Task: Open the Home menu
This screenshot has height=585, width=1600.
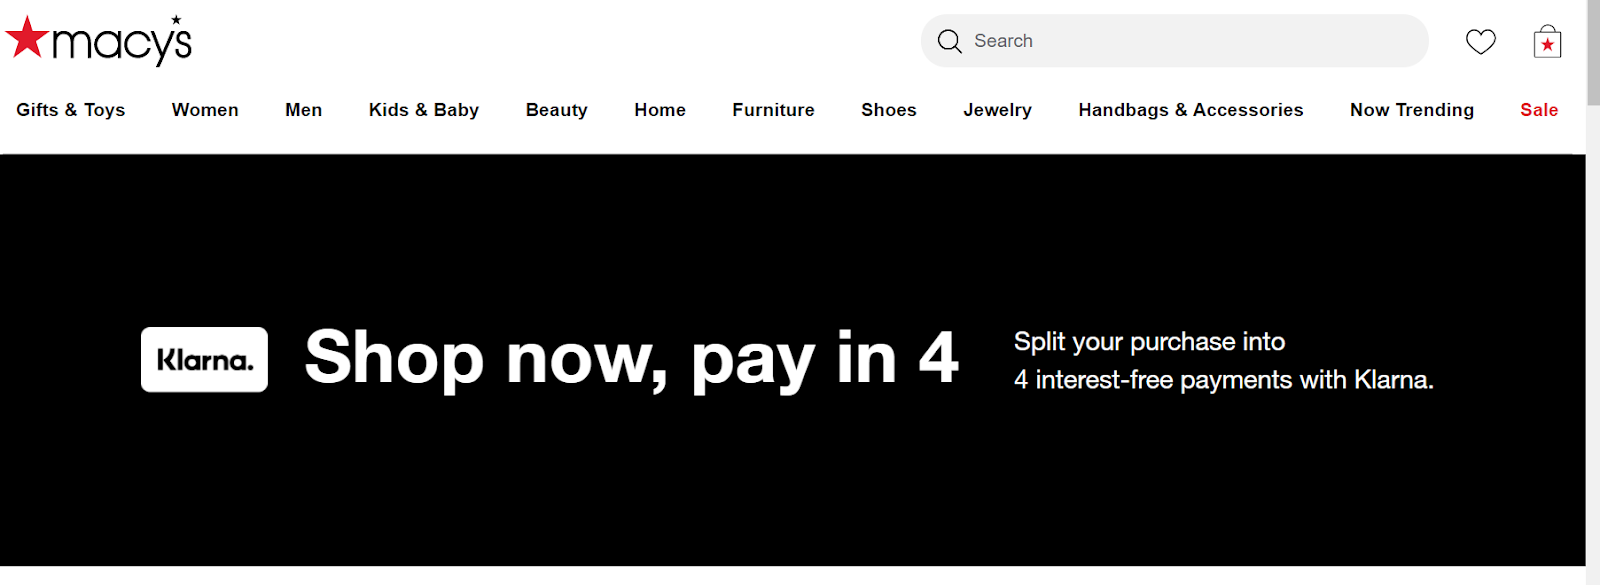Action: pyautogui.click(x=660, y=110)
